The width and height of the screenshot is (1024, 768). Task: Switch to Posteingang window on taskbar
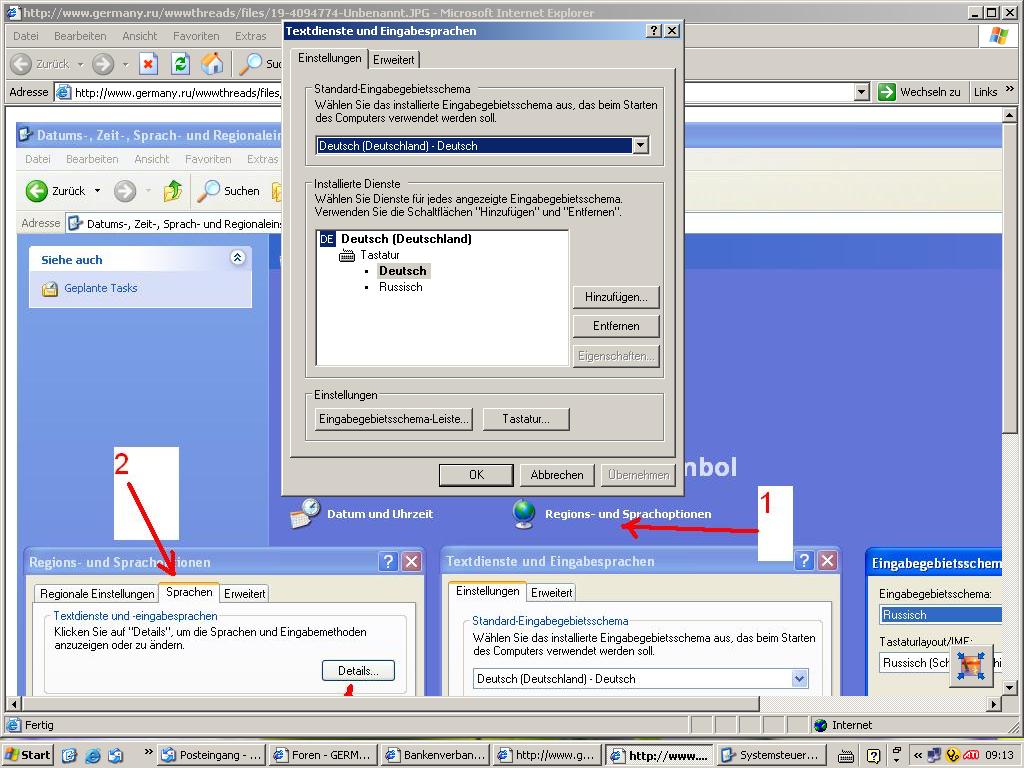[x=212, y=755]
